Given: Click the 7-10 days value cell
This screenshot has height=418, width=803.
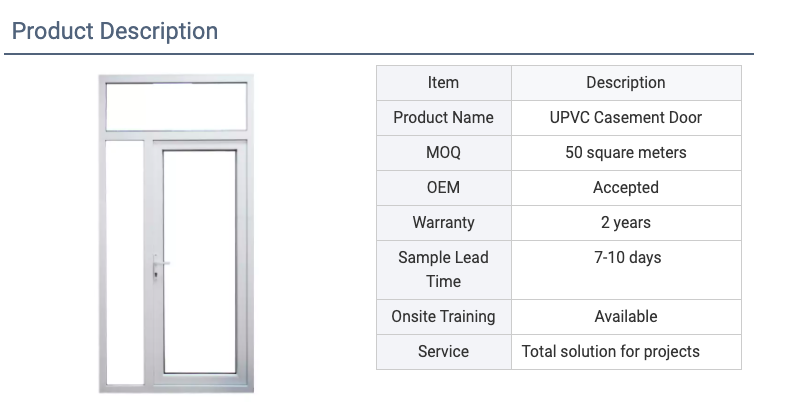Looking at the screenshot, I should [x=626, y=269].
